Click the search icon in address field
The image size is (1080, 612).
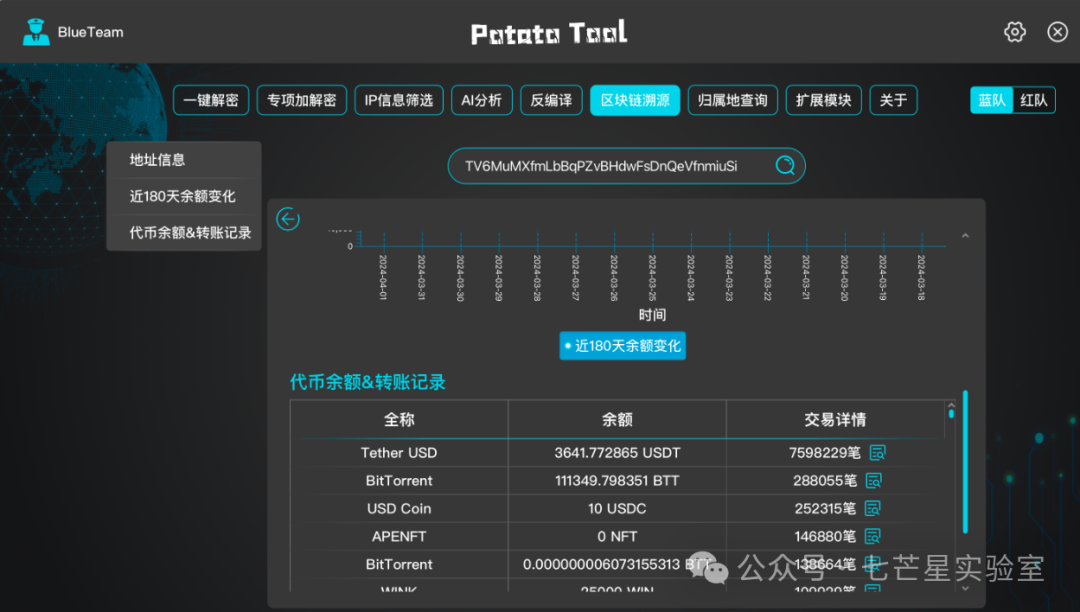pos(785,165)
